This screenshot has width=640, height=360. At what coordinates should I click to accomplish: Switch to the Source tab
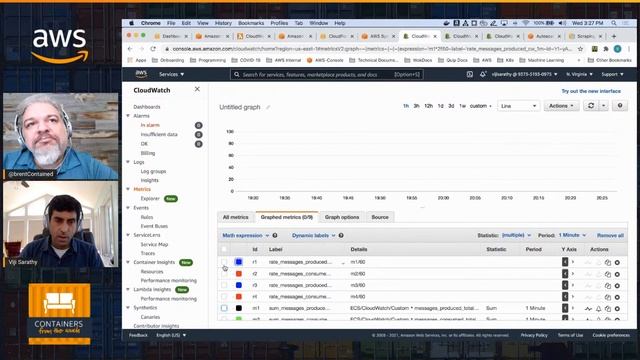pos(380,217)
